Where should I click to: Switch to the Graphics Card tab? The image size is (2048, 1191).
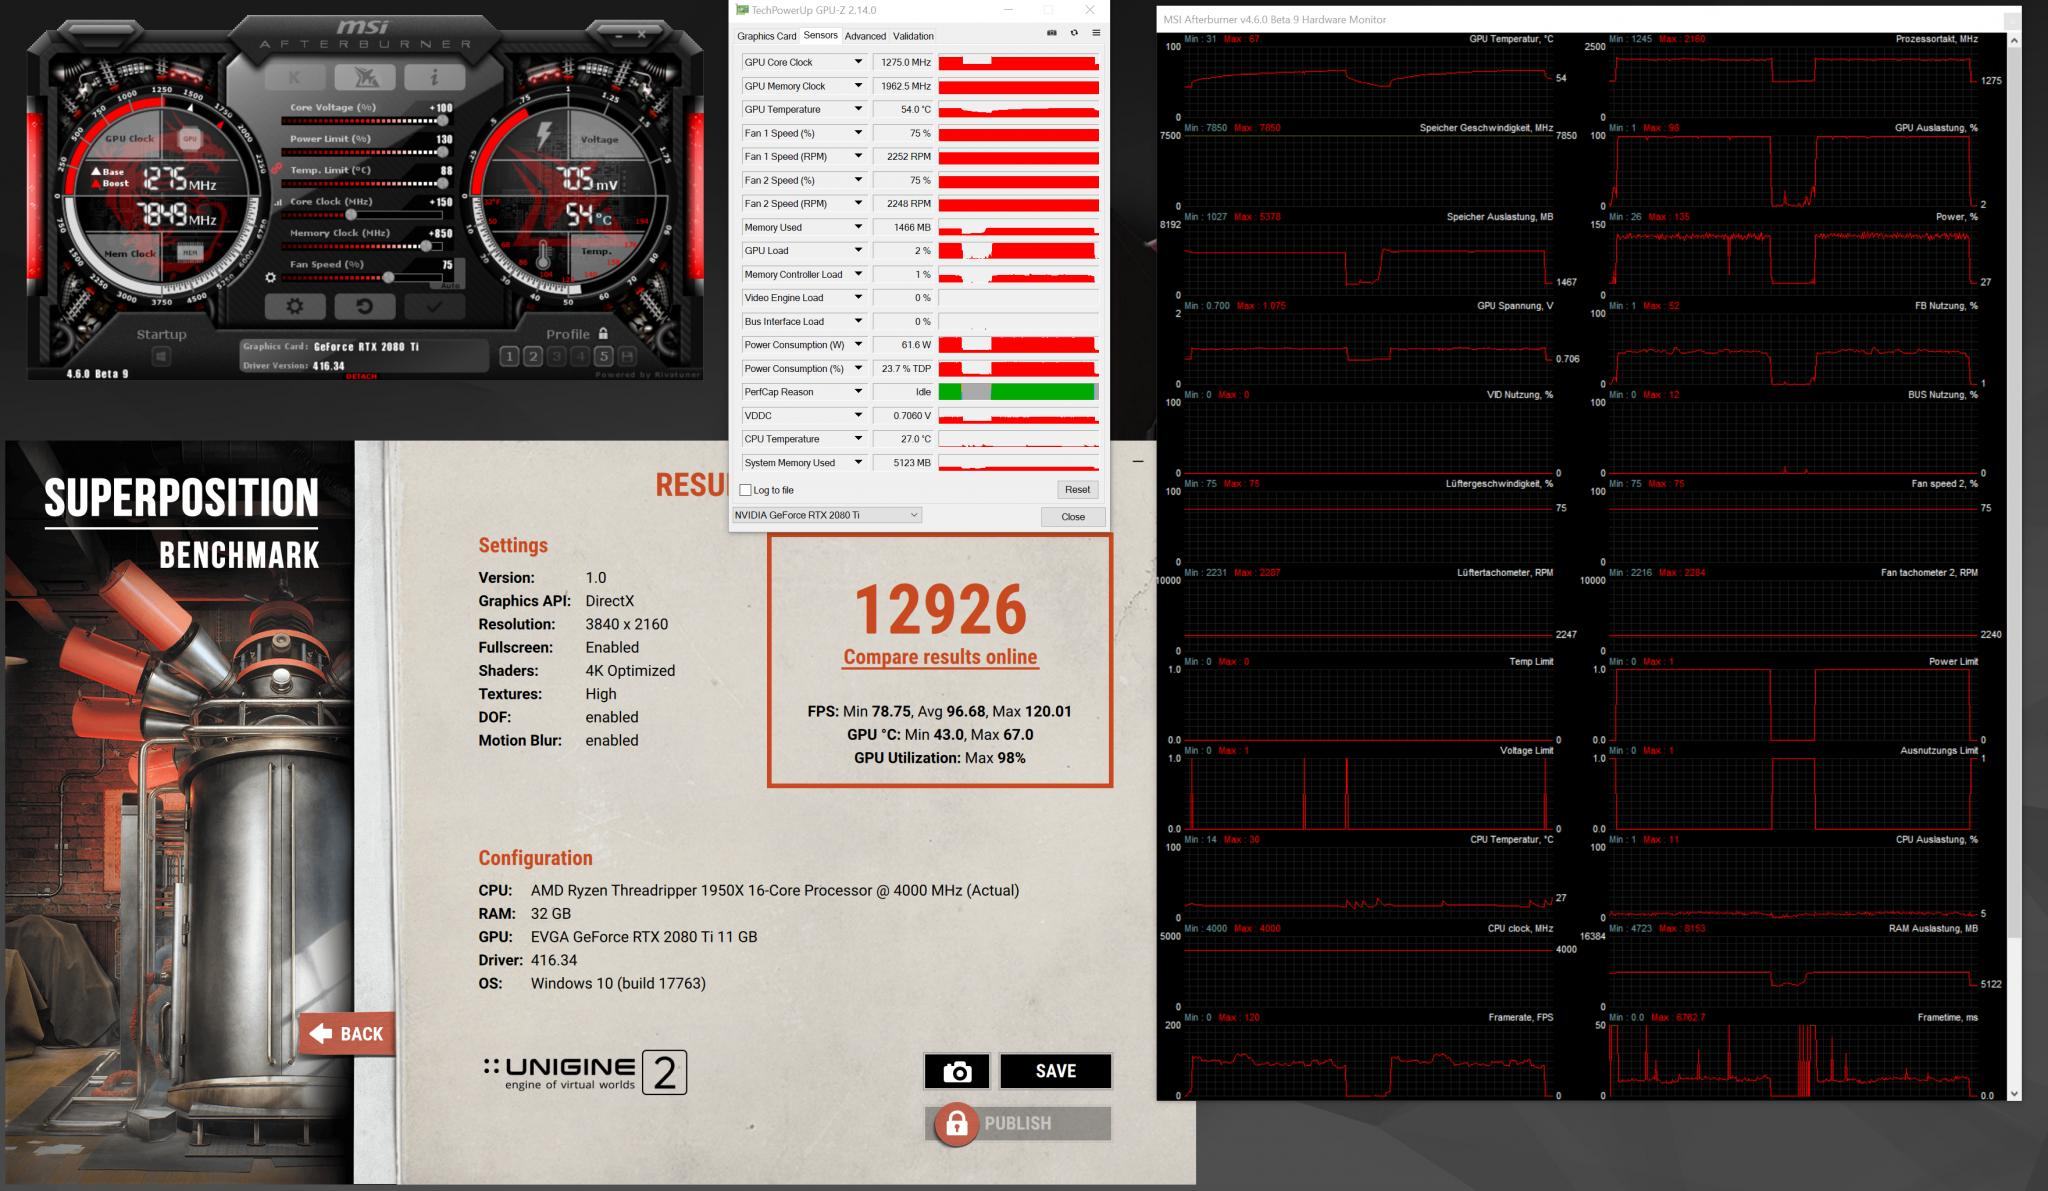766,36
